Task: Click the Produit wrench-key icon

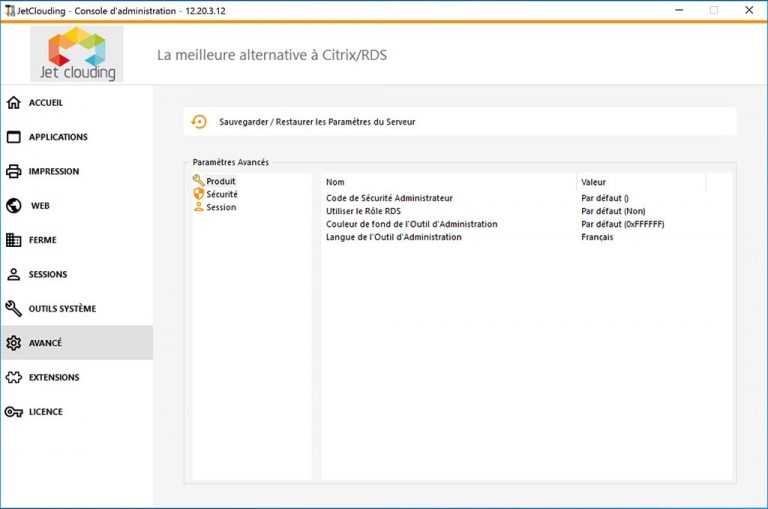Action: 198,180
